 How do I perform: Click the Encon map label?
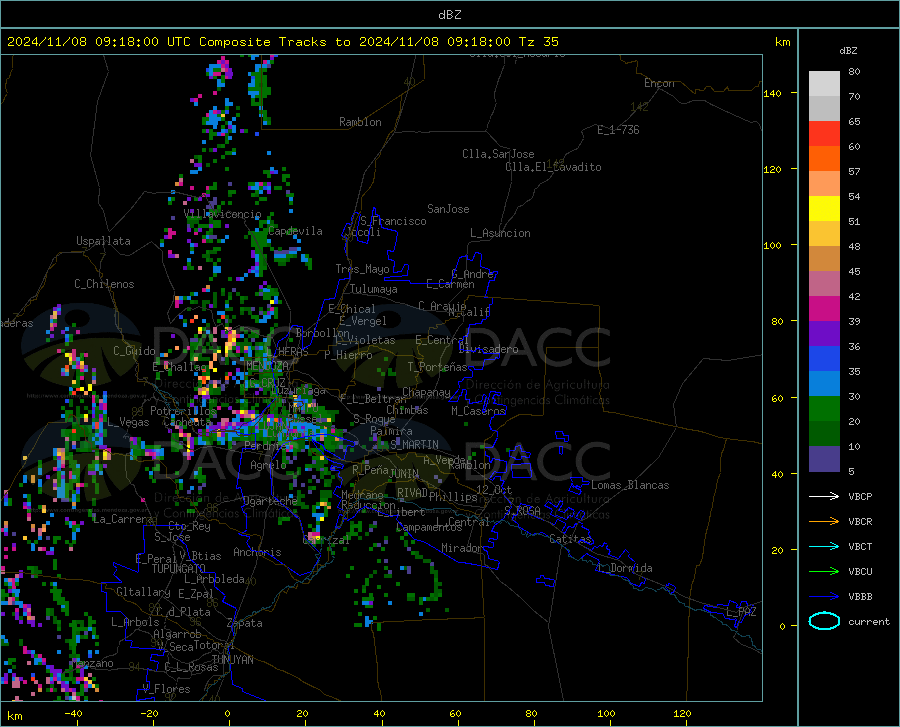(x=659, y=83)
